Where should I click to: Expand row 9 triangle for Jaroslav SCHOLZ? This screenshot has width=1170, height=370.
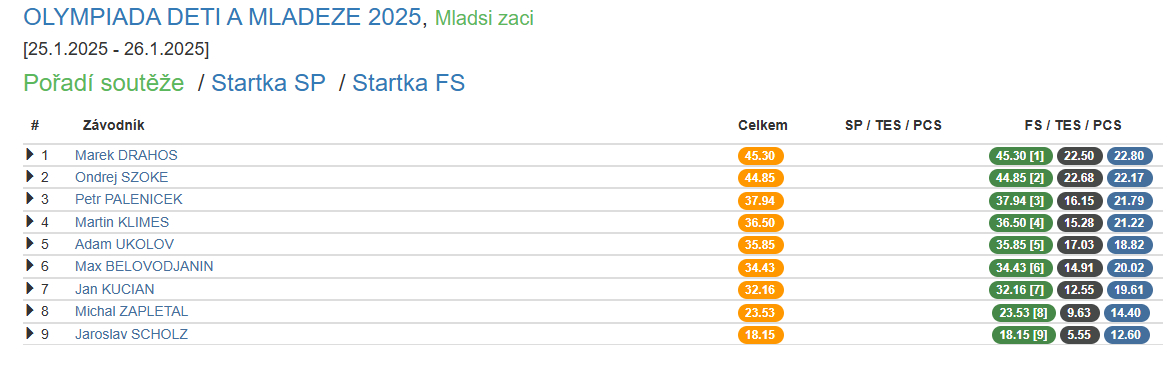point(31,334)
